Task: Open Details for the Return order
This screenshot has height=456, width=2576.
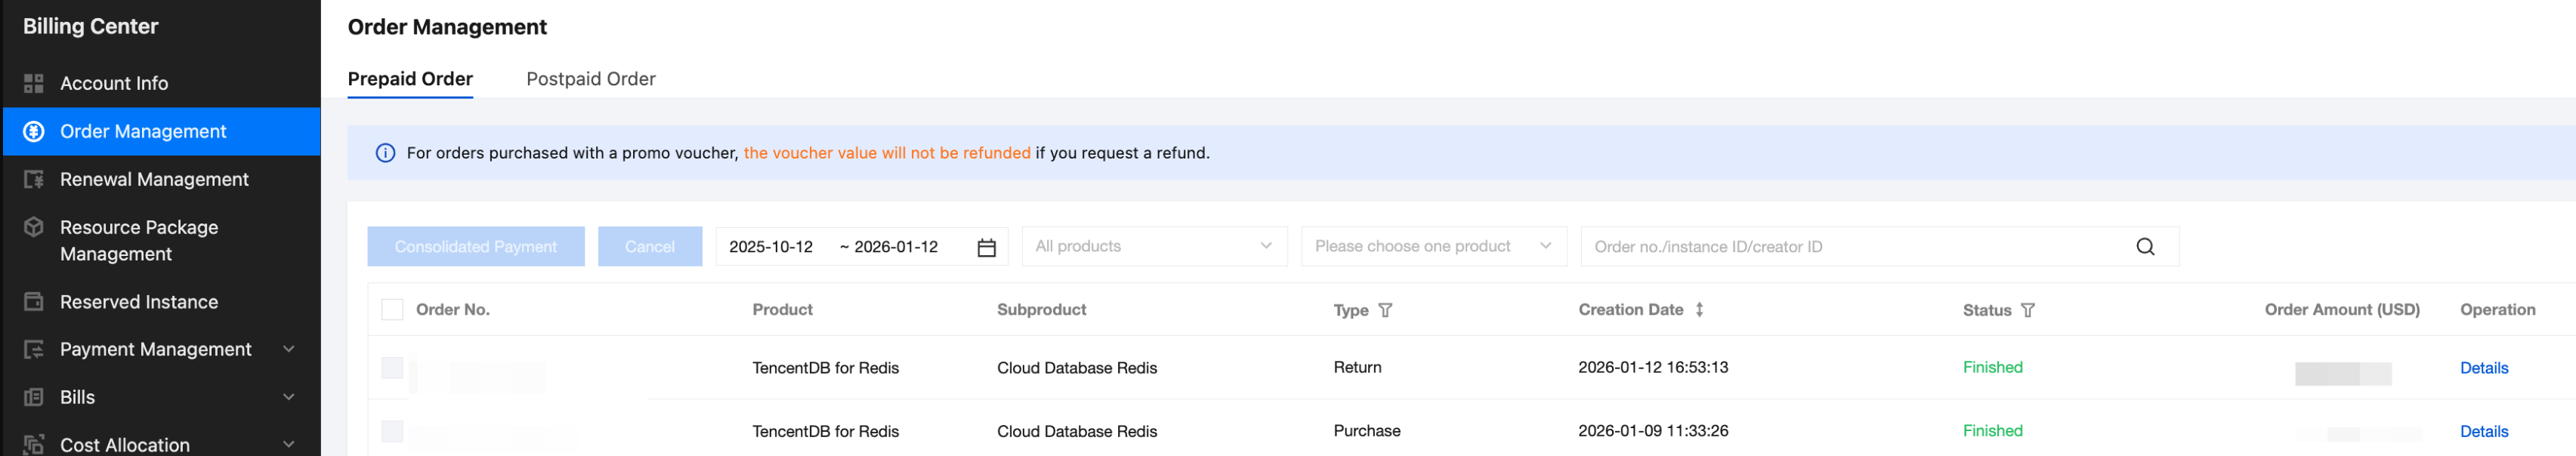Action: [2483, 368]
